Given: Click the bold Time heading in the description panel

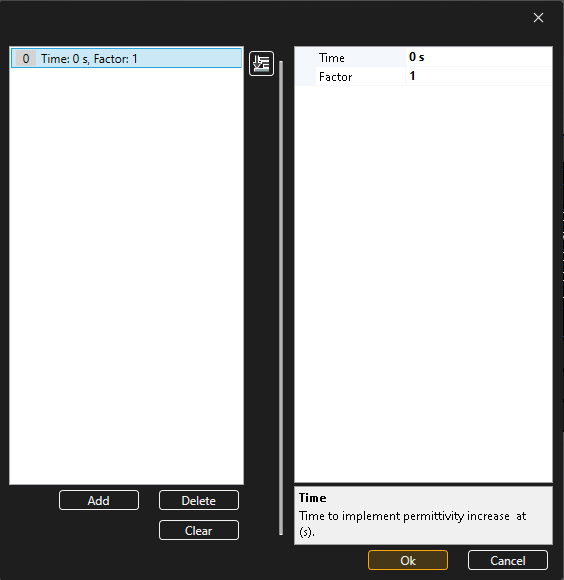Looking at the screenshot, I should click(x=313, y=498).
